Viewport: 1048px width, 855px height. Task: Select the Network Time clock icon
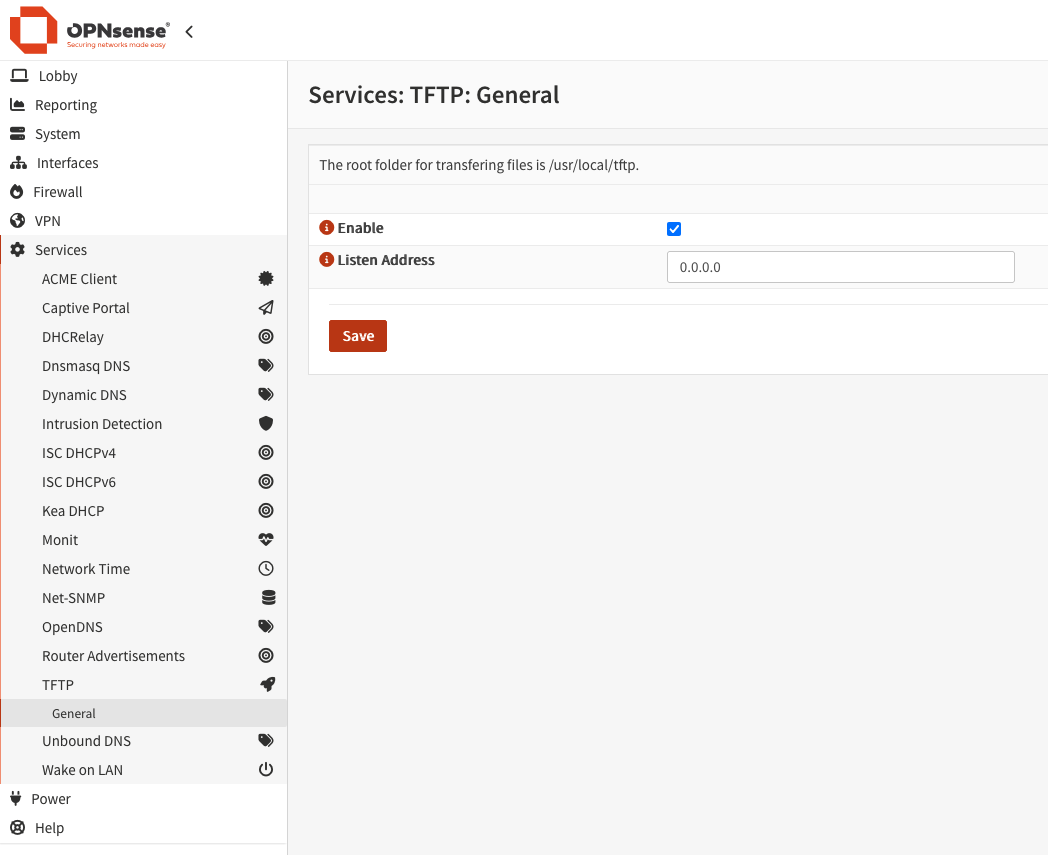click(265, 568)
